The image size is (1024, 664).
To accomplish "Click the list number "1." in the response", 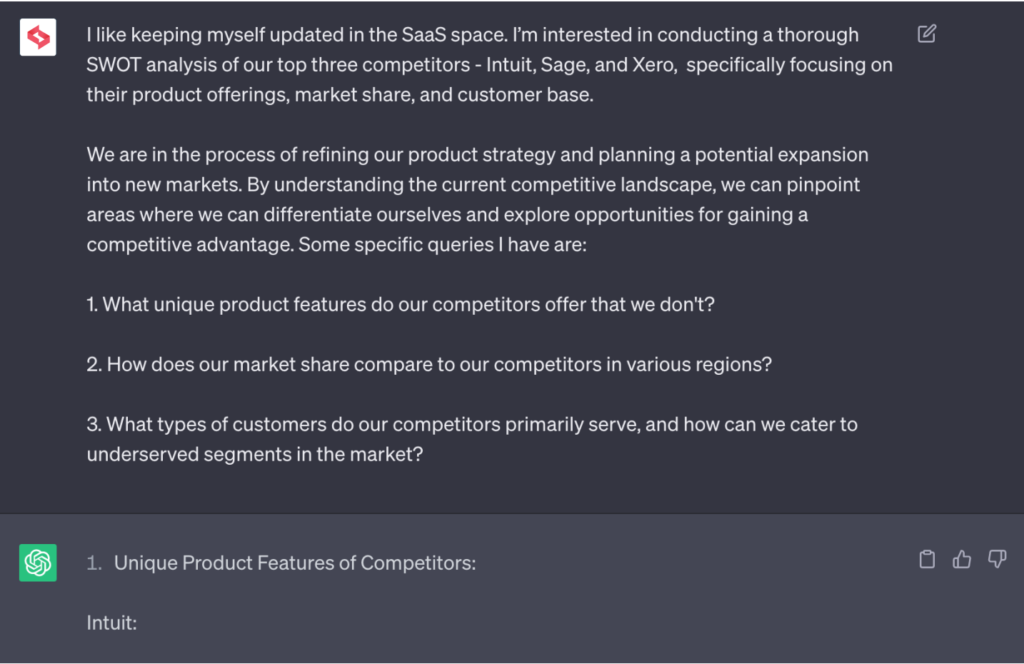I will [x=94, y=563].
